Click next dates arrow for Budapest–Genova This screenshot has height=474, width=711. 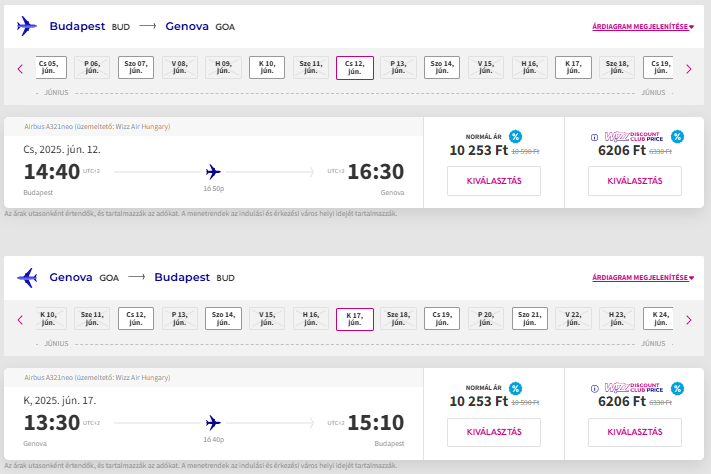tap(689, 69)
